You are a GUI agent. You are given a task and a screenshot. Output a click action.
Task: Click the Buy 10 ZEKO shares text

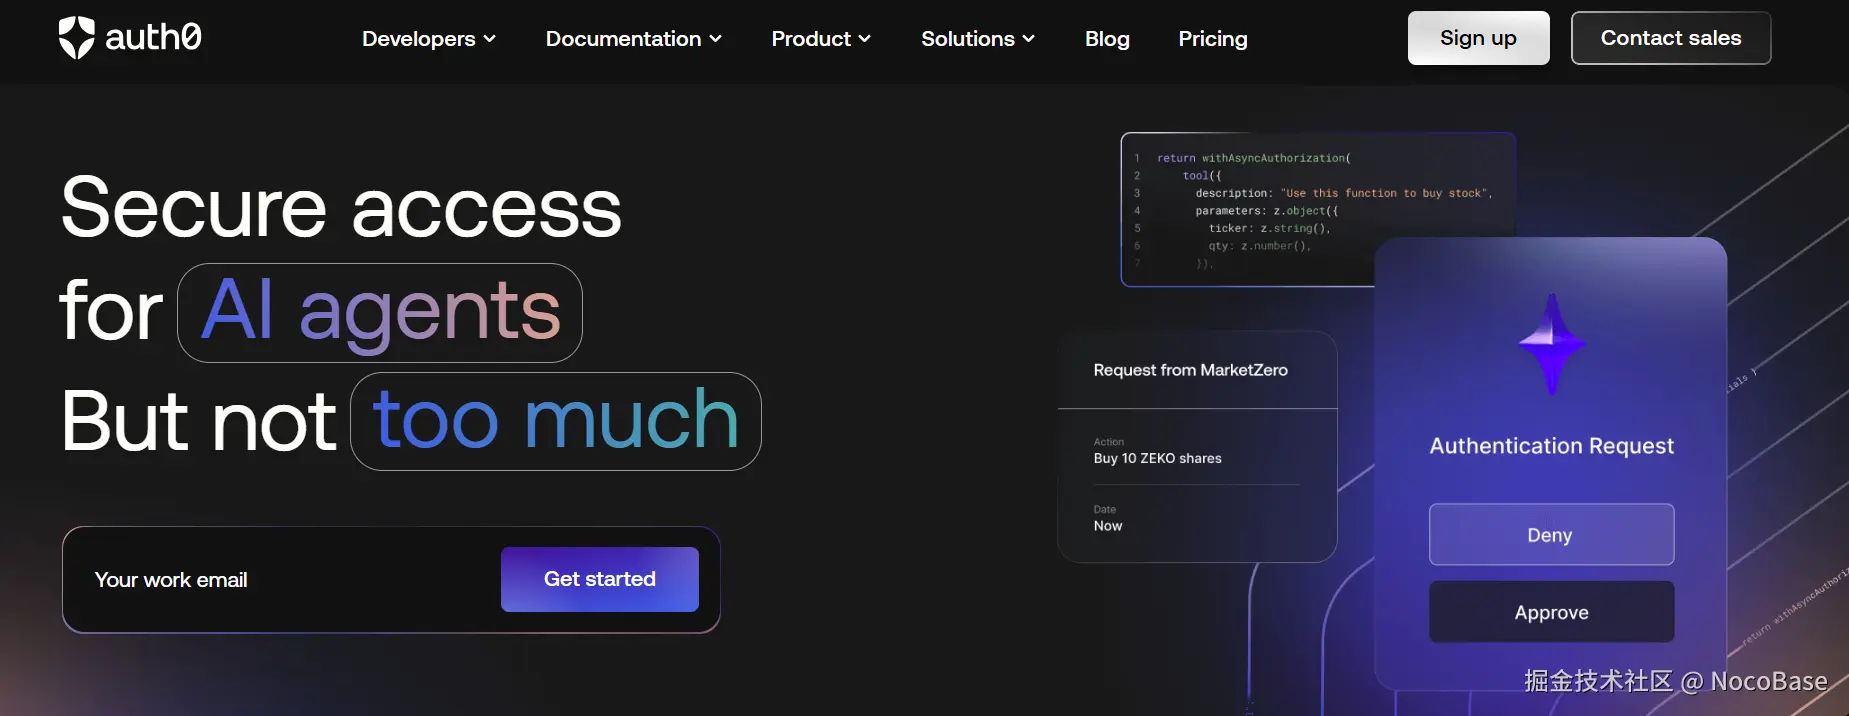tap(1157, 458)
